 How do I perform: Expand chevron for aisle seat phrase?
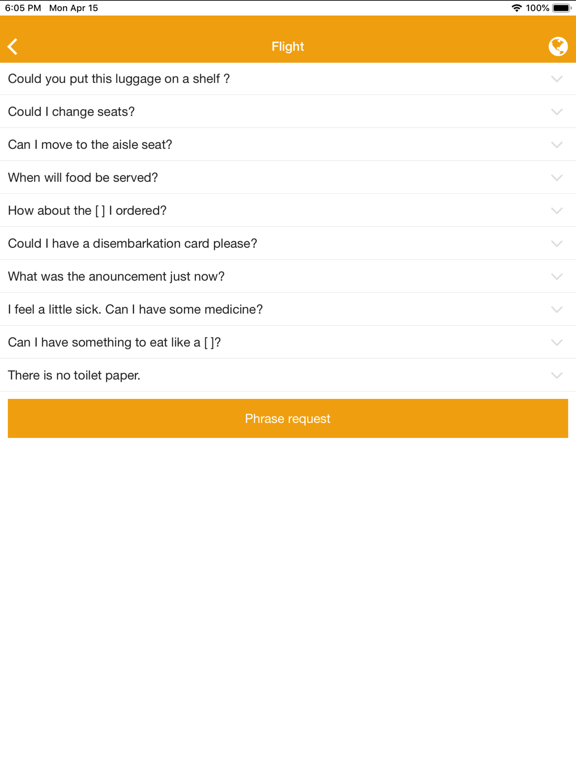(557, 144)
